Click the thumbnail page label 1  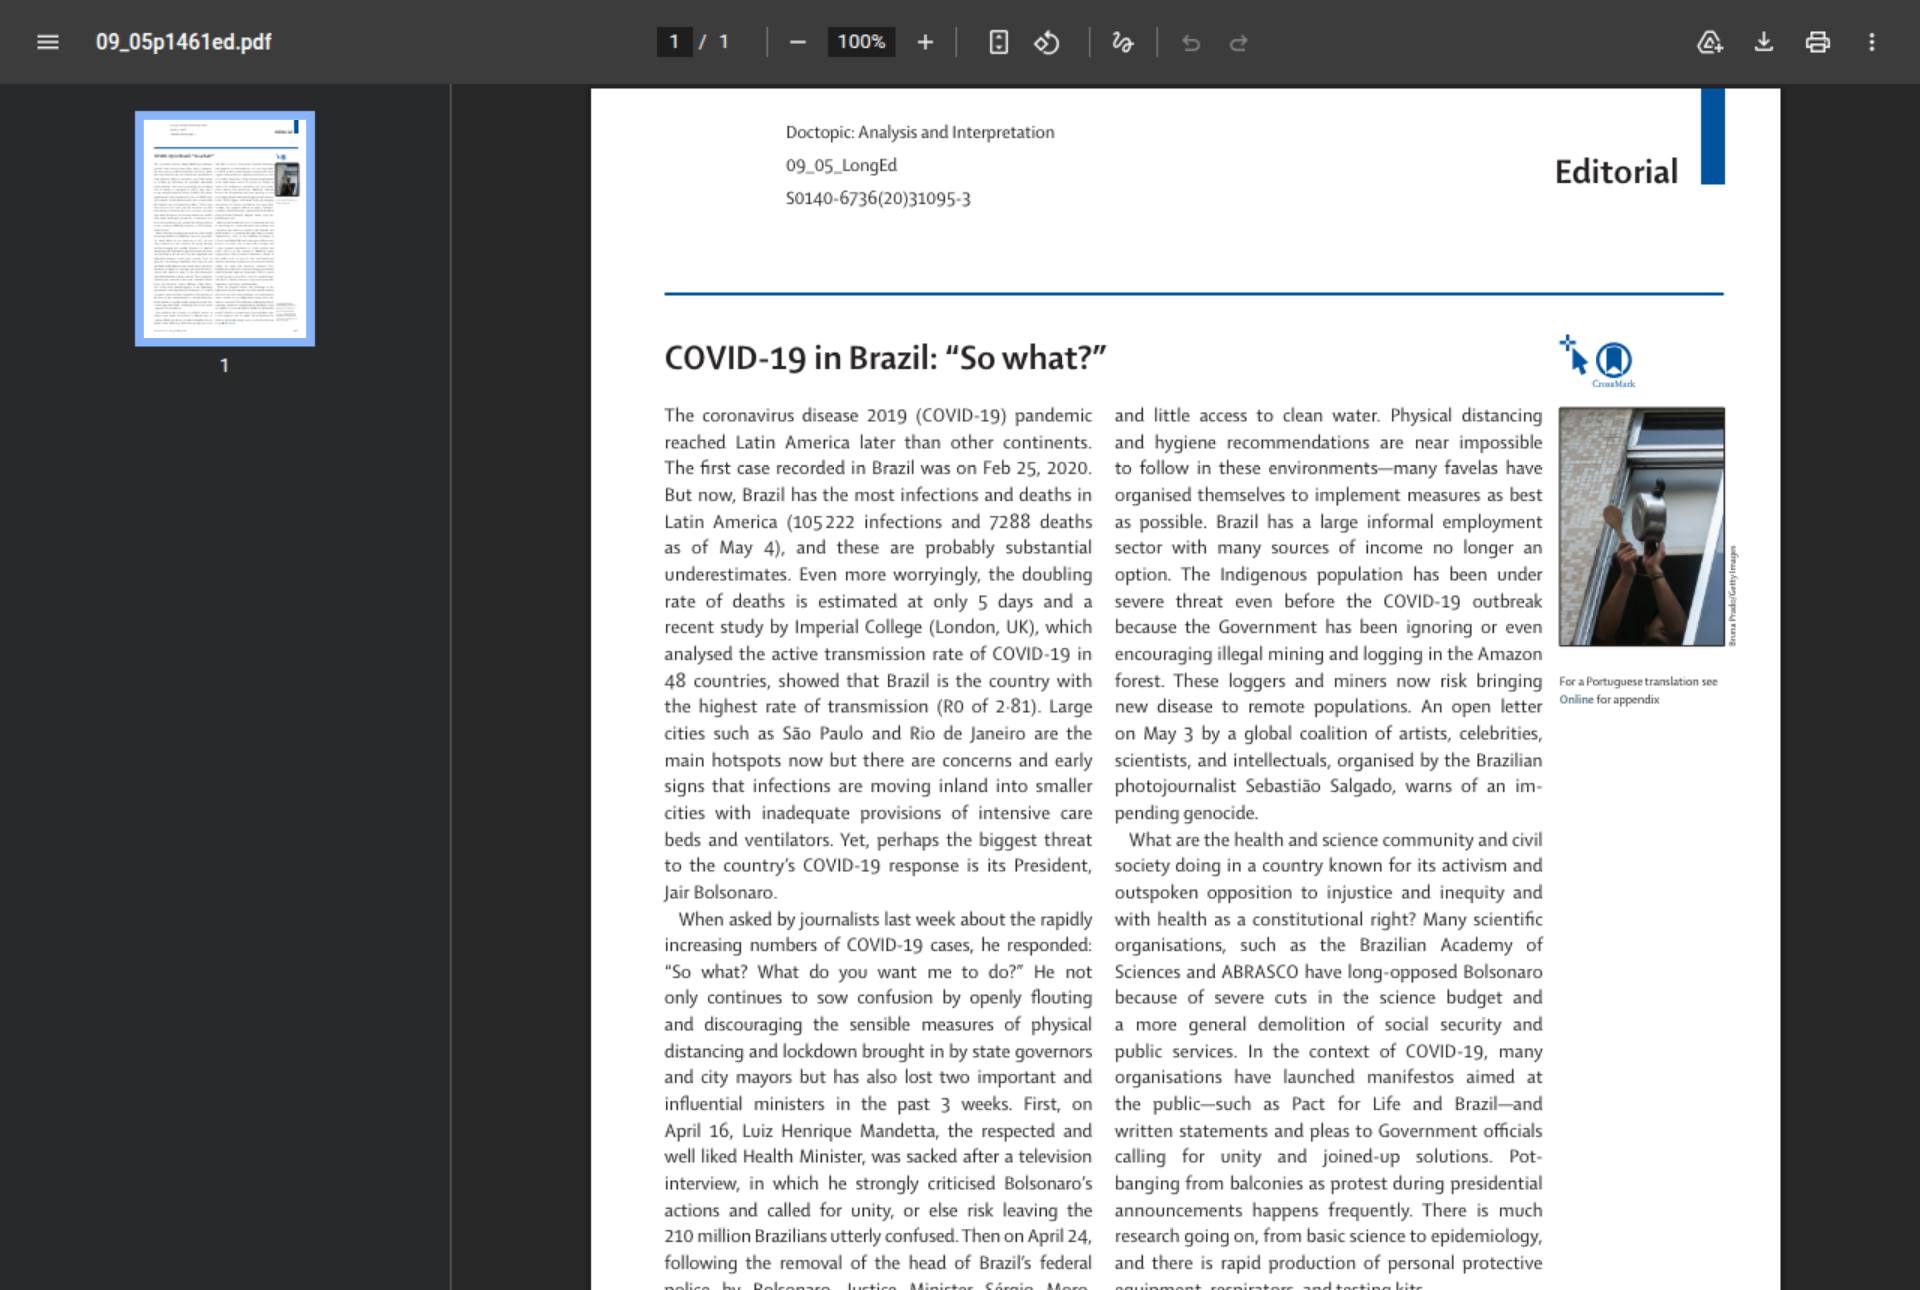pyautogui.click(x=225, y=366)
